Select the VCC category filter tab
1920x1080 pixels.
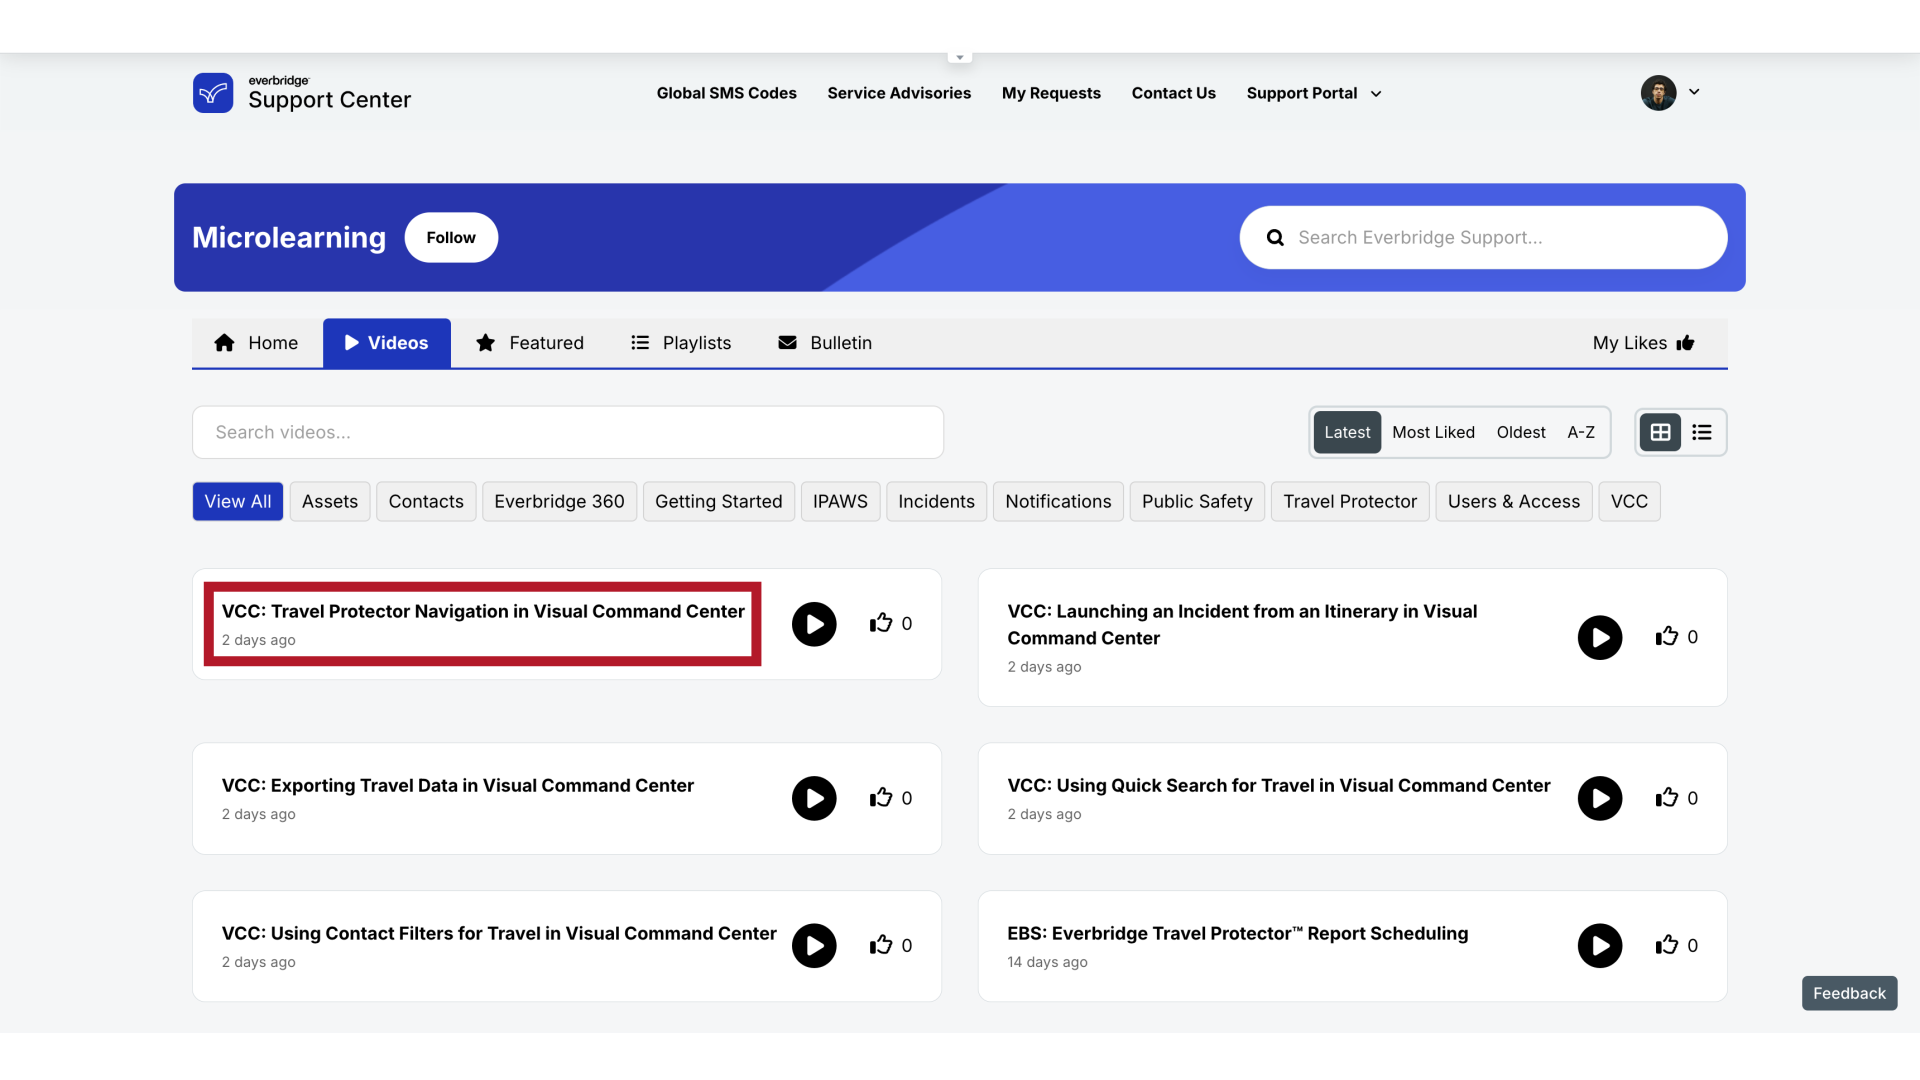[1629, 501]
